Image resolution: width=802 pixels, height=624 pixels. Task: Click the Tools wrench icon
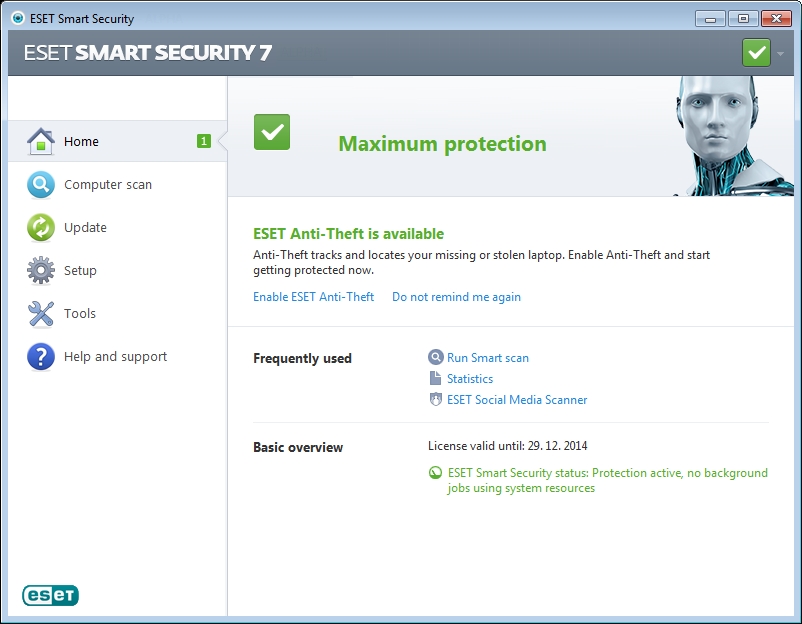(40, 314)
